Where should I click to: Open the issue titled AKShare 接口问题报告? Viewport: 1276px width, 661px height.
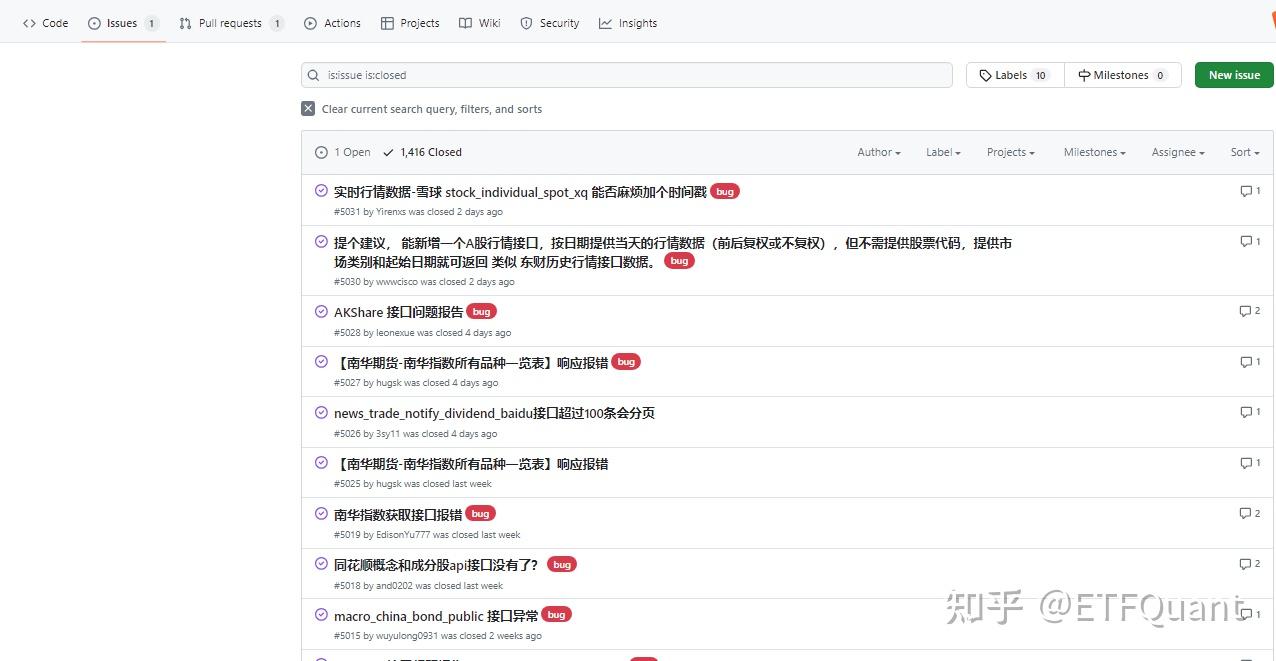point(397,311)
